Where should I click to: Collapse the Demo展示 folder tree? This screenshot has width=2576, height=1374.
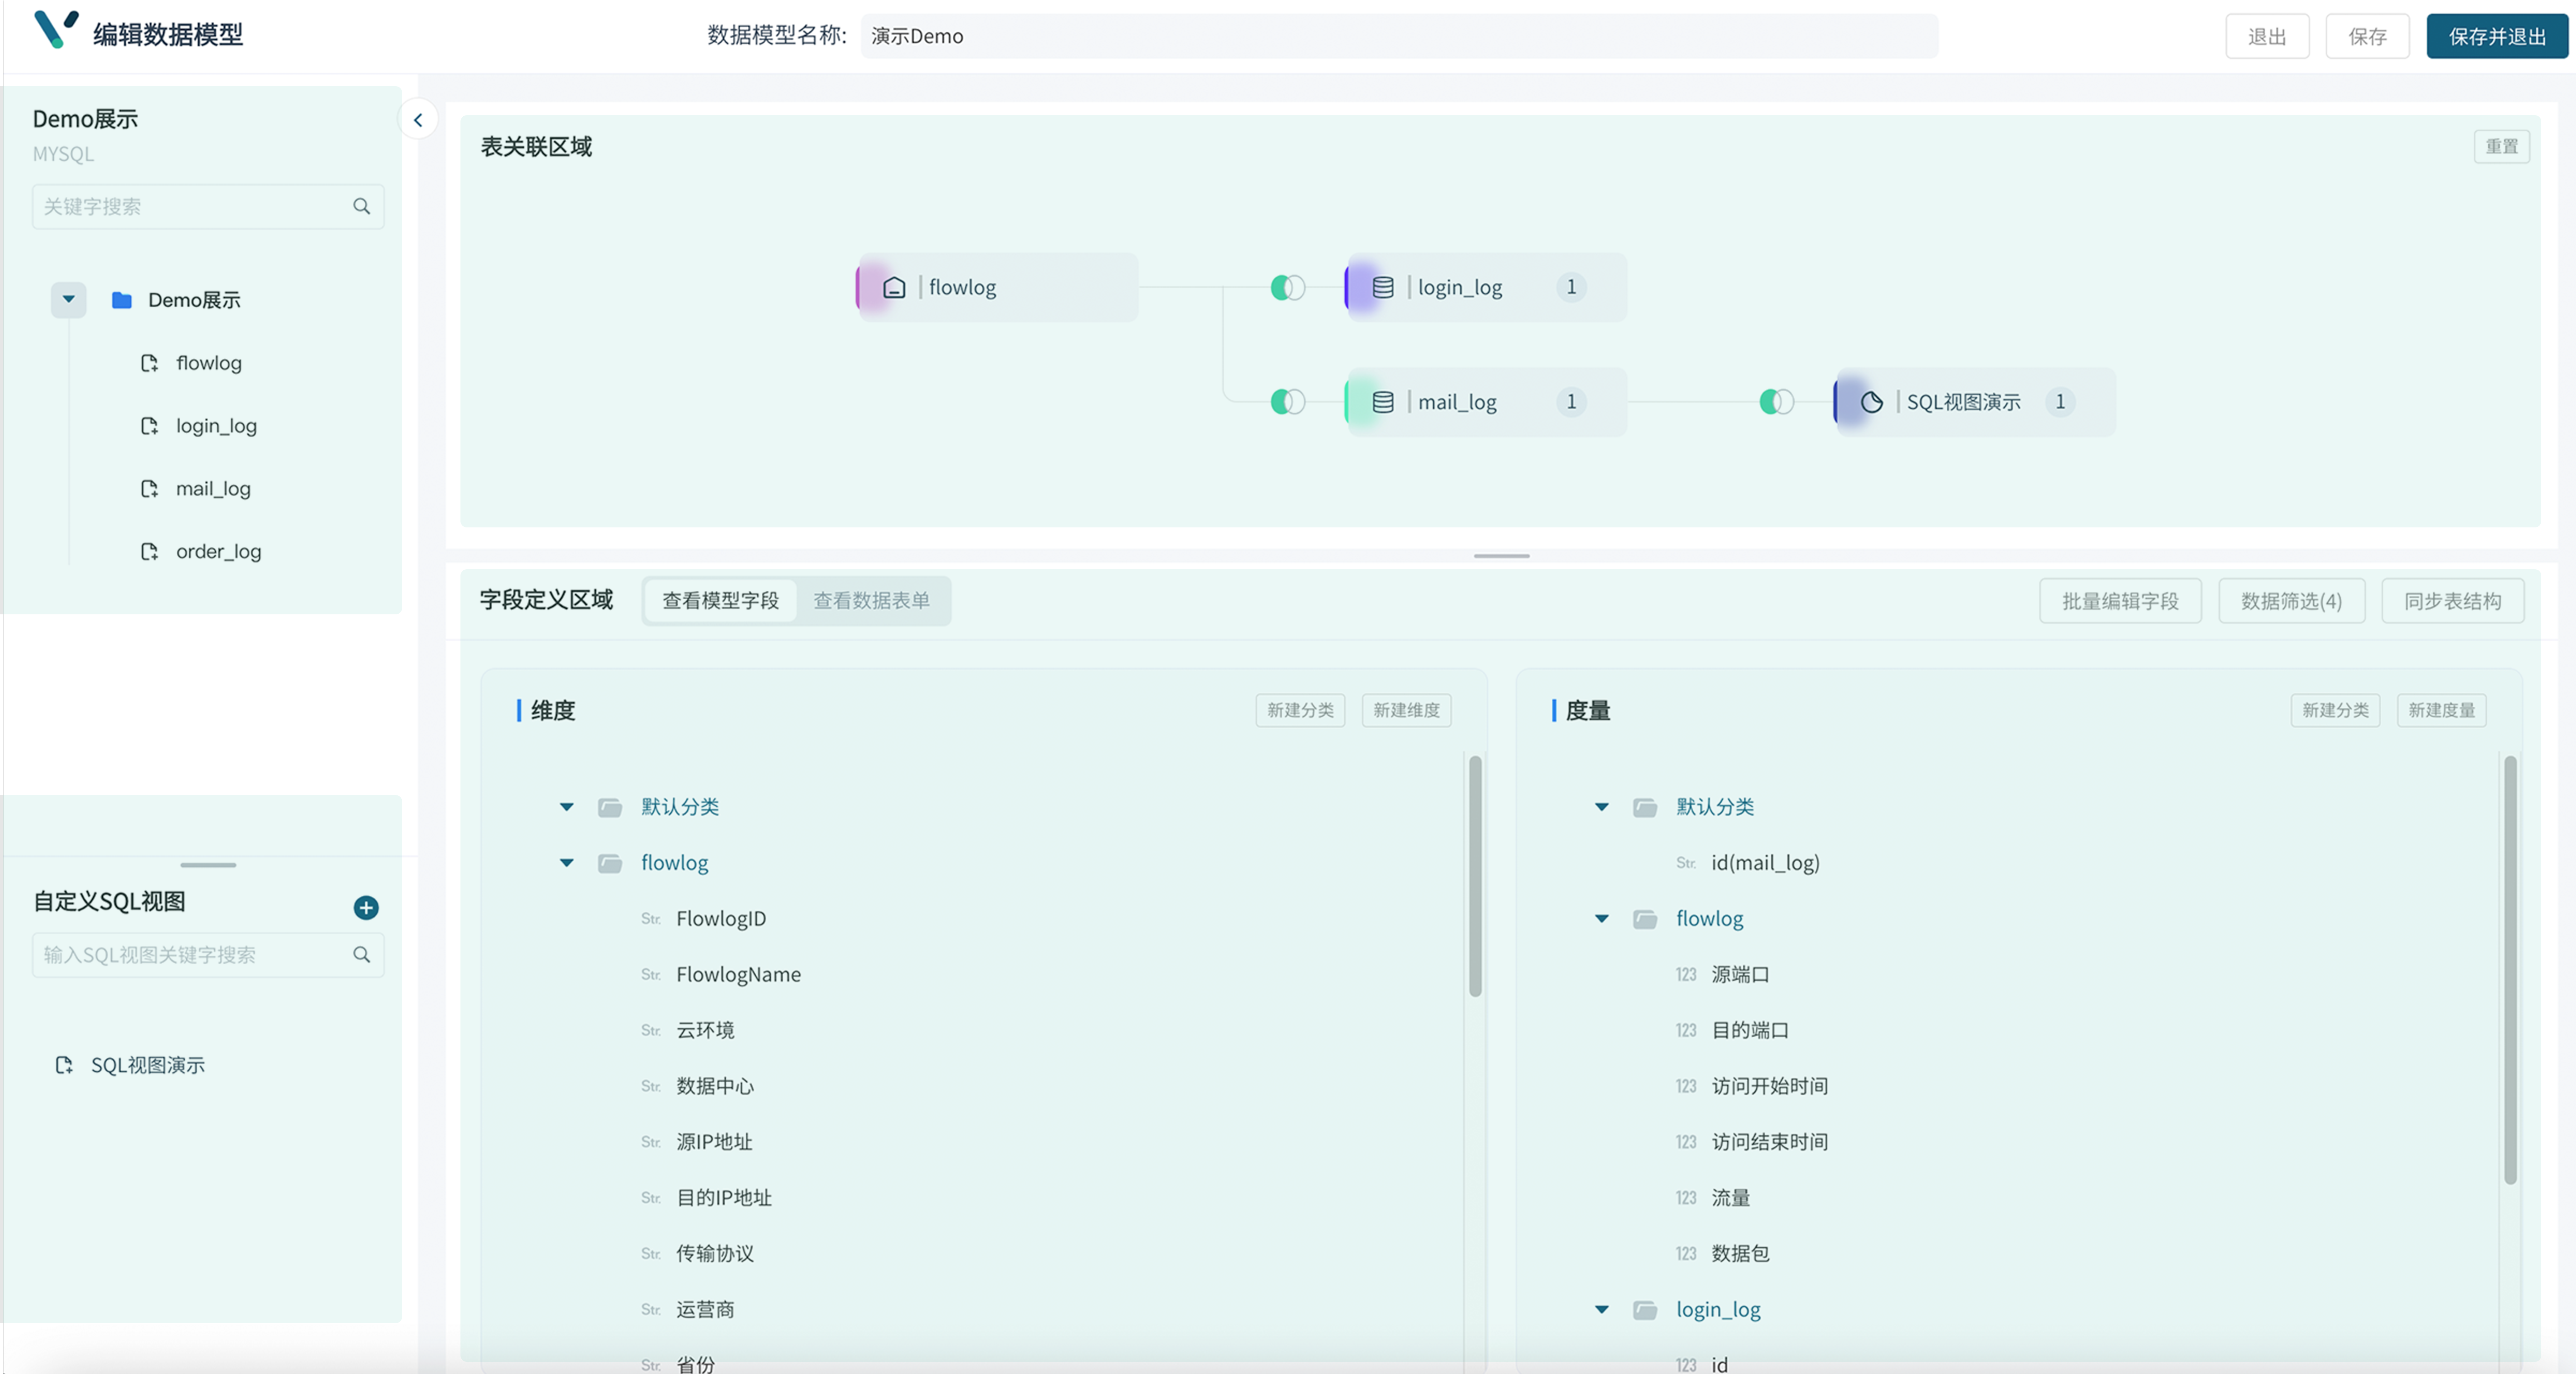coord(68,299)
